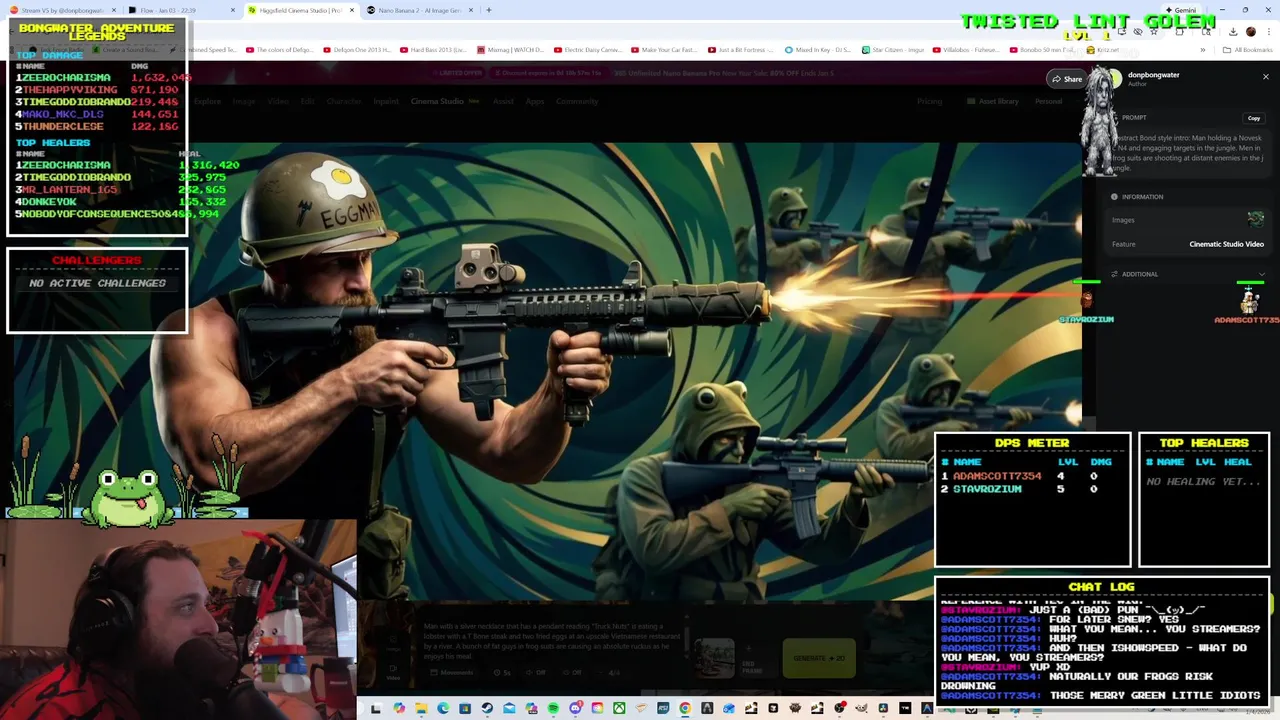Click the Cinematic Studio Video feature value
The width and height of the screenshot is (1280, 720).
tap(1226, 244)
